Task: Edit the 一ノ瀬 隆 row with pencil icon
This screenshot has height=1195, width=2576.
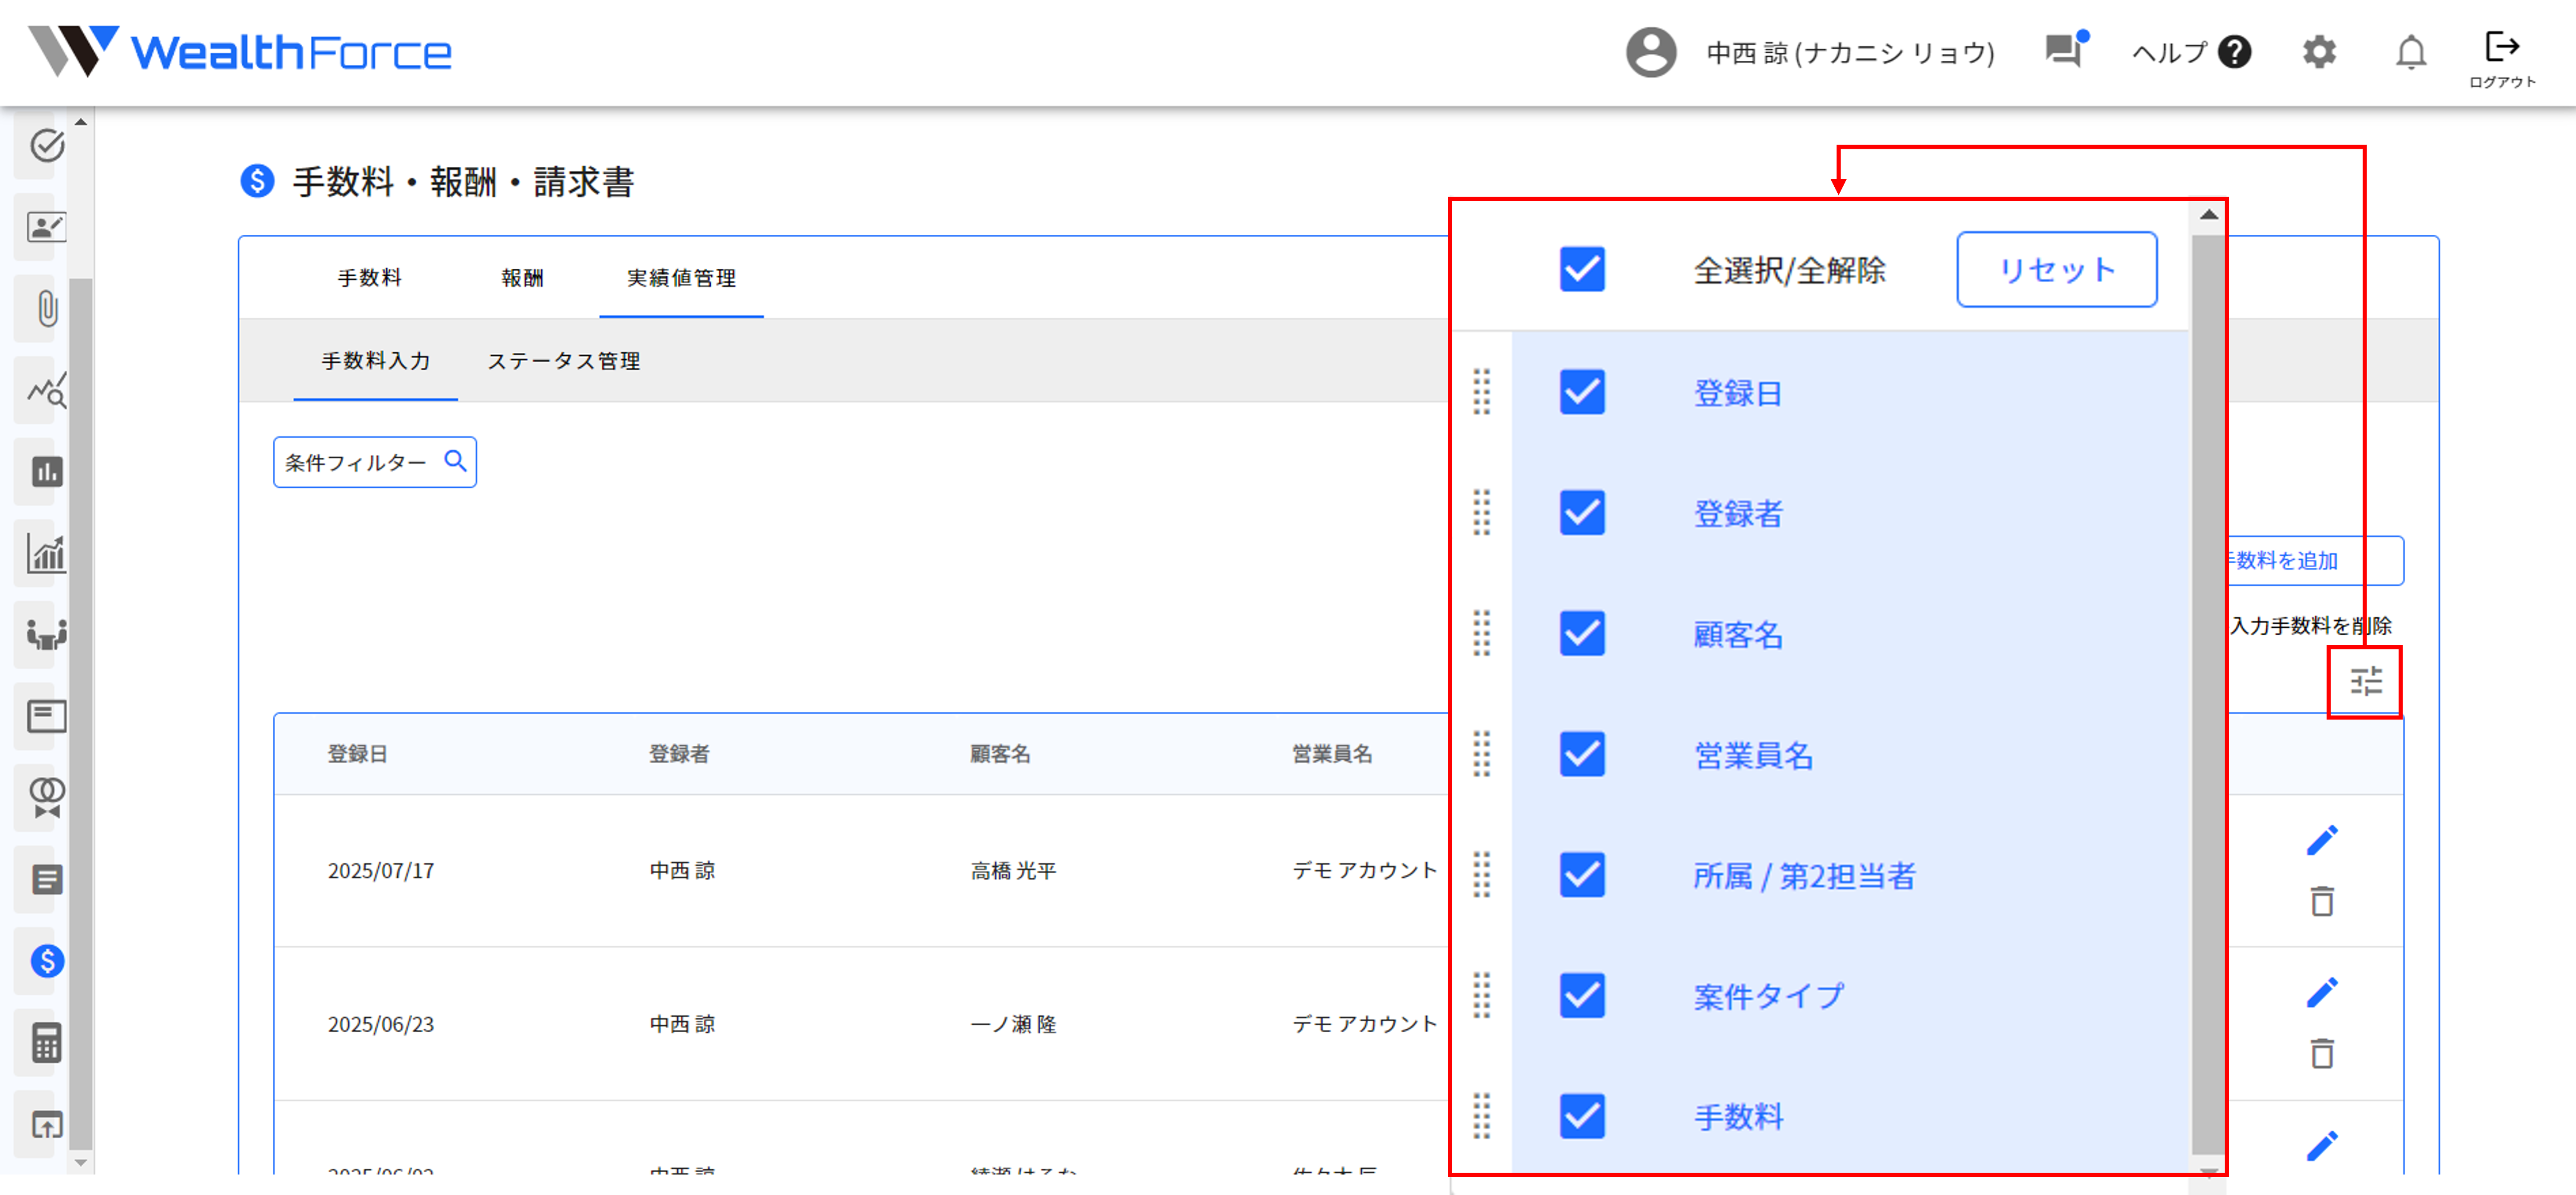Action: [2322, 992]
